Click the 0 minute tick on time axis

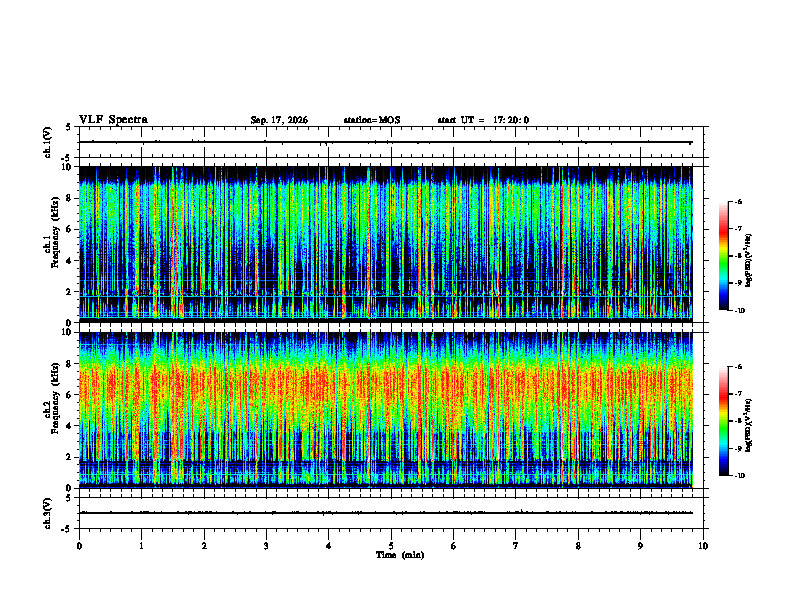79,546
